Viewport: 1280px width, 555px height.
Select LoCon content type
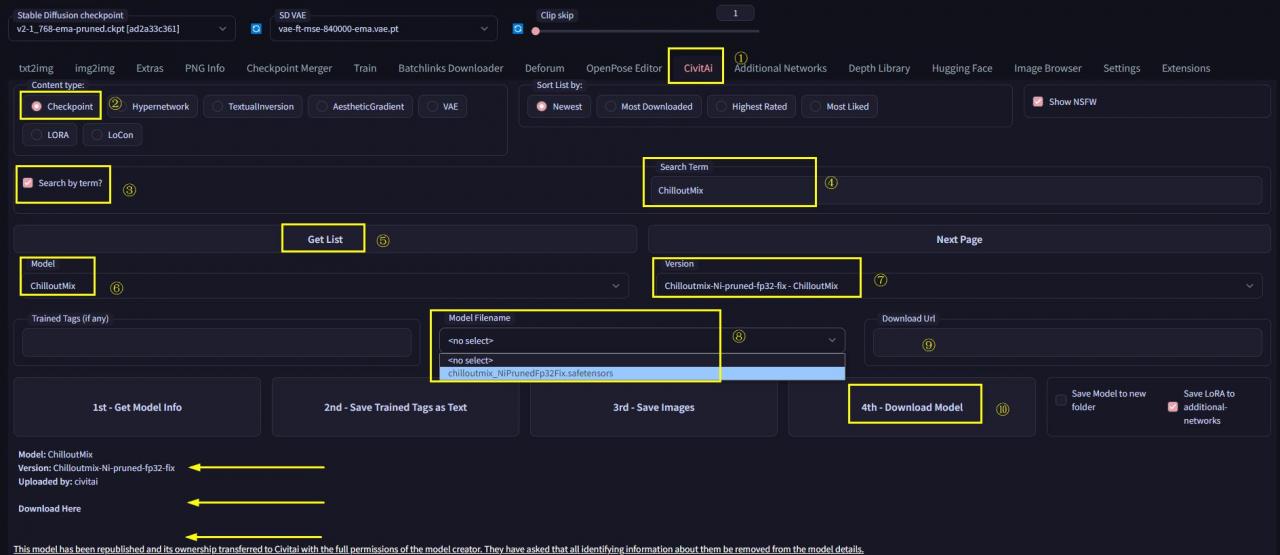pos(112,135)
